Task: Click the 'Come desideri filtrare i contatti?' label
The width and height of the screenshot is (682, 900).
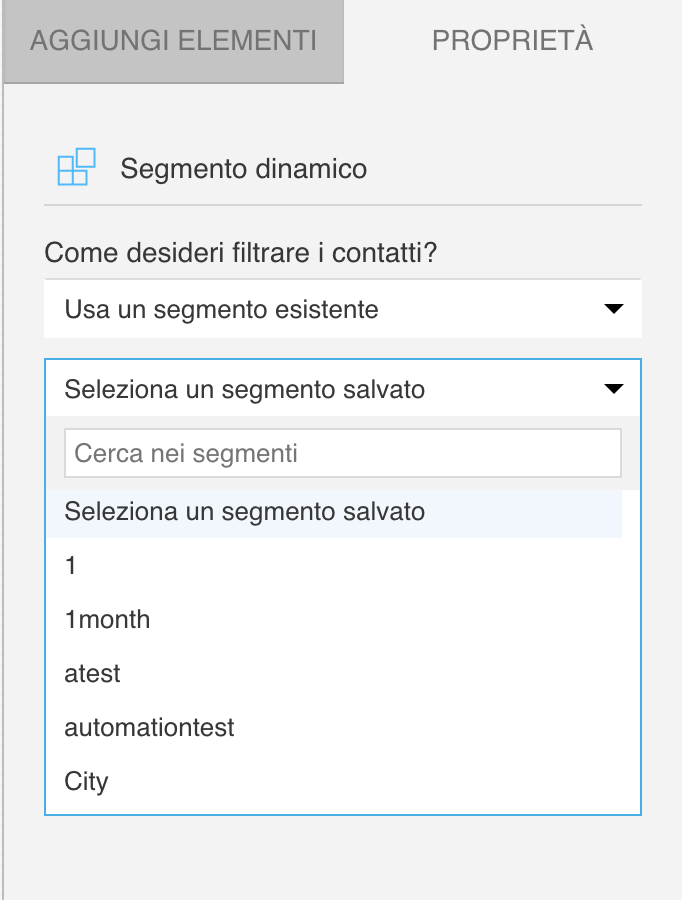Action: [x=241, y=253]
